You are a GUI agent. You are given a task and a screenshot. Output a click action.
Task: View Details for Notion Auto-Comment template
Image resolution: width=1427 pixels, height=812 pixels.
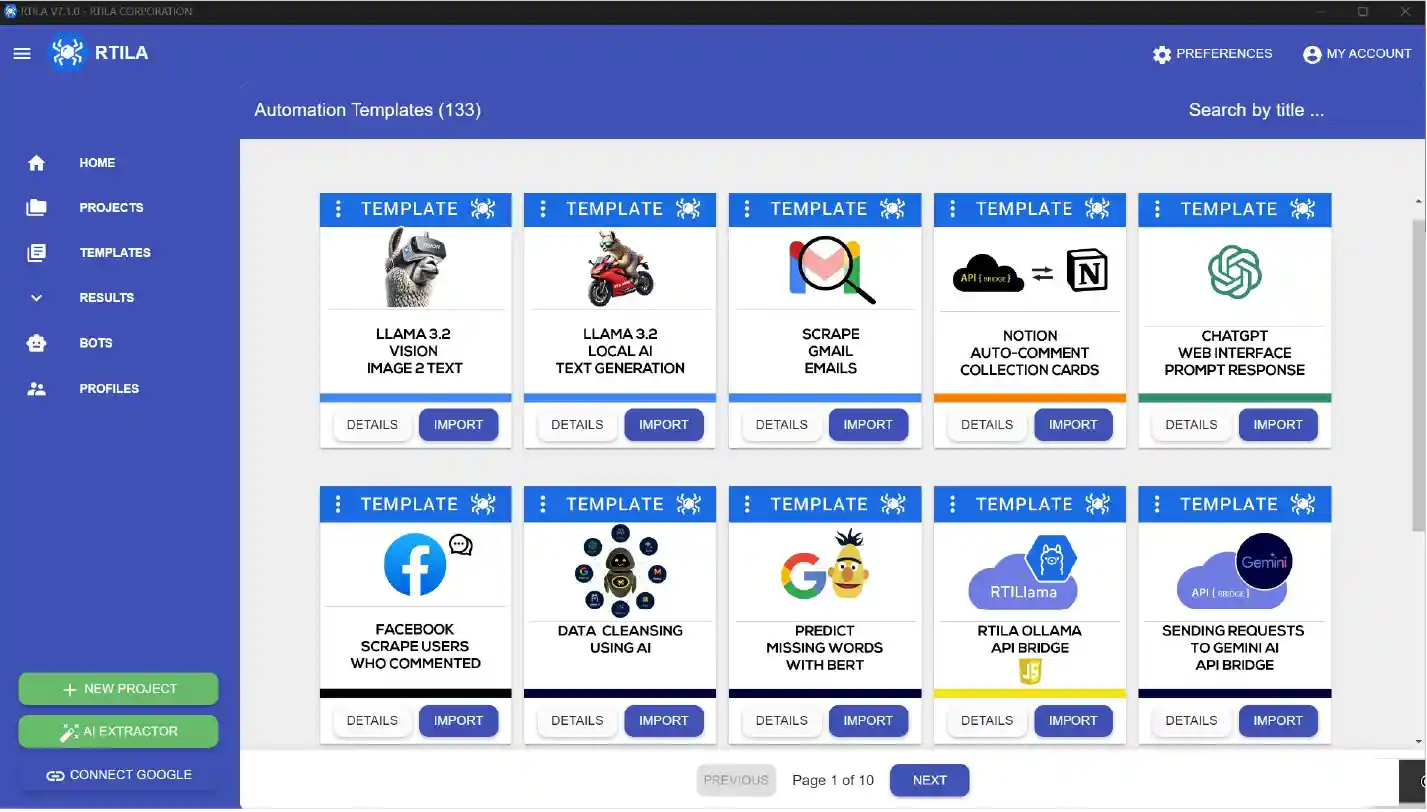click(x=987, y=425)
